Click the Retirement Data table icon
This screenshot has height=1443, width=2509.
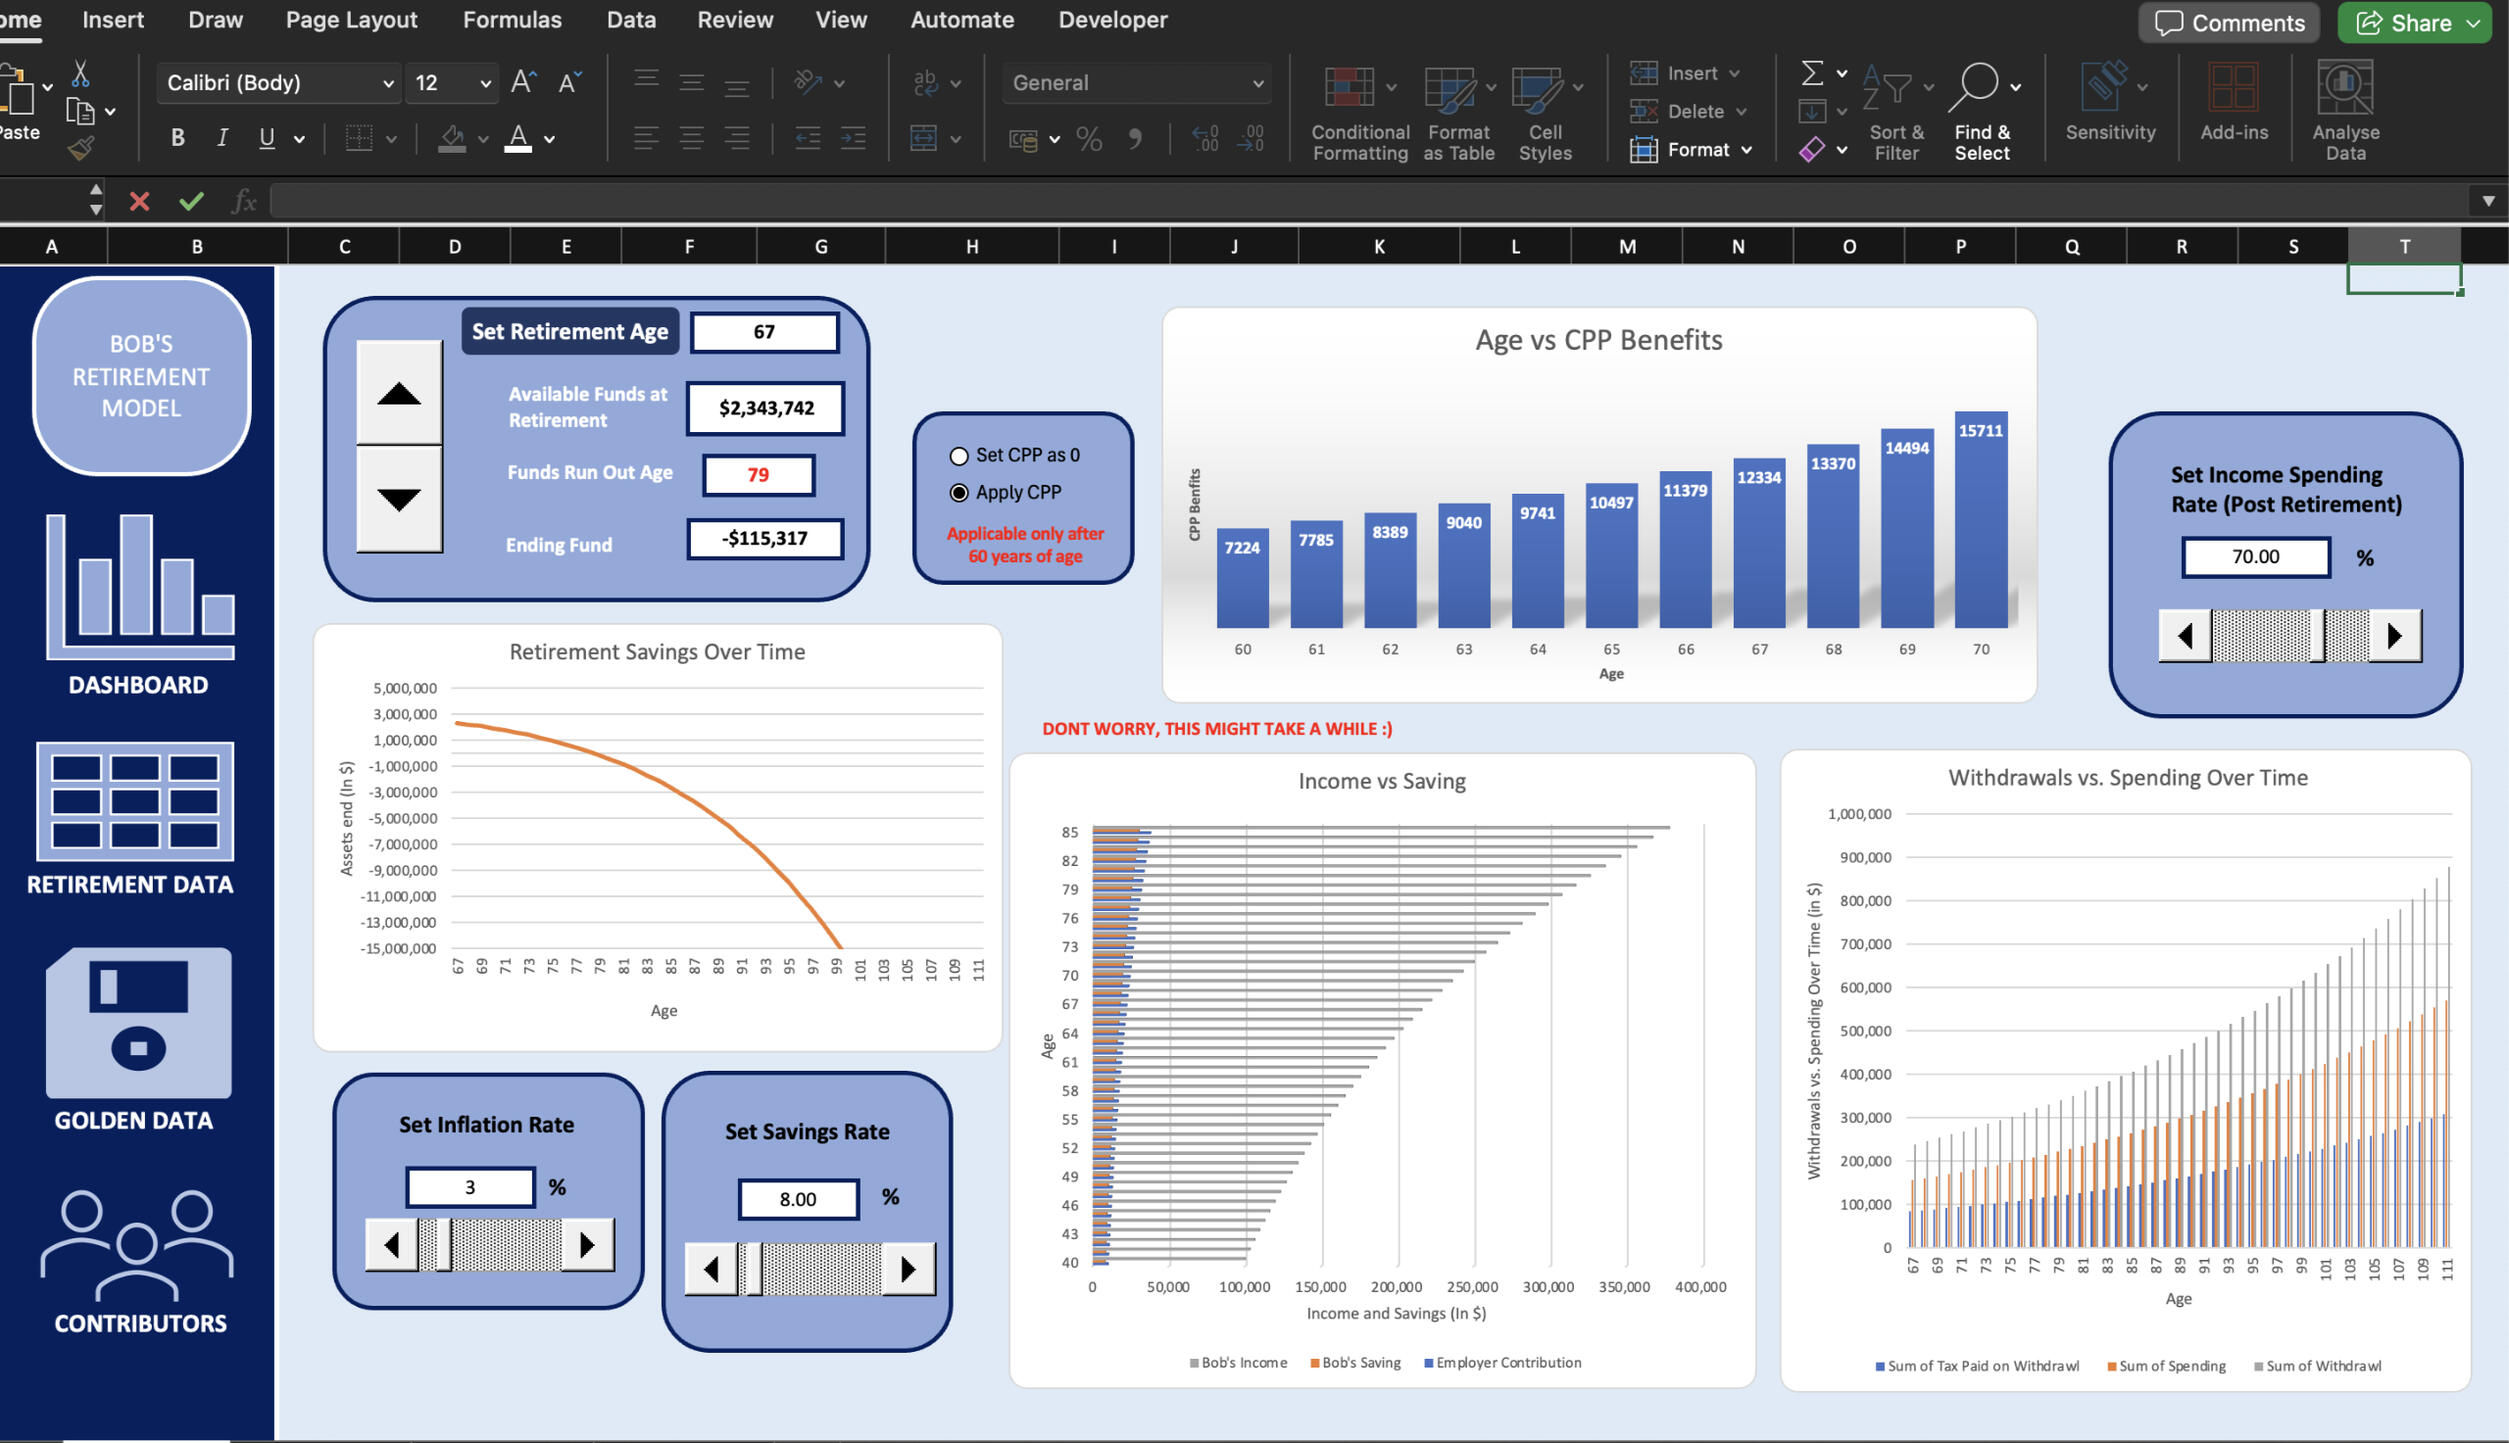point(135,801)
